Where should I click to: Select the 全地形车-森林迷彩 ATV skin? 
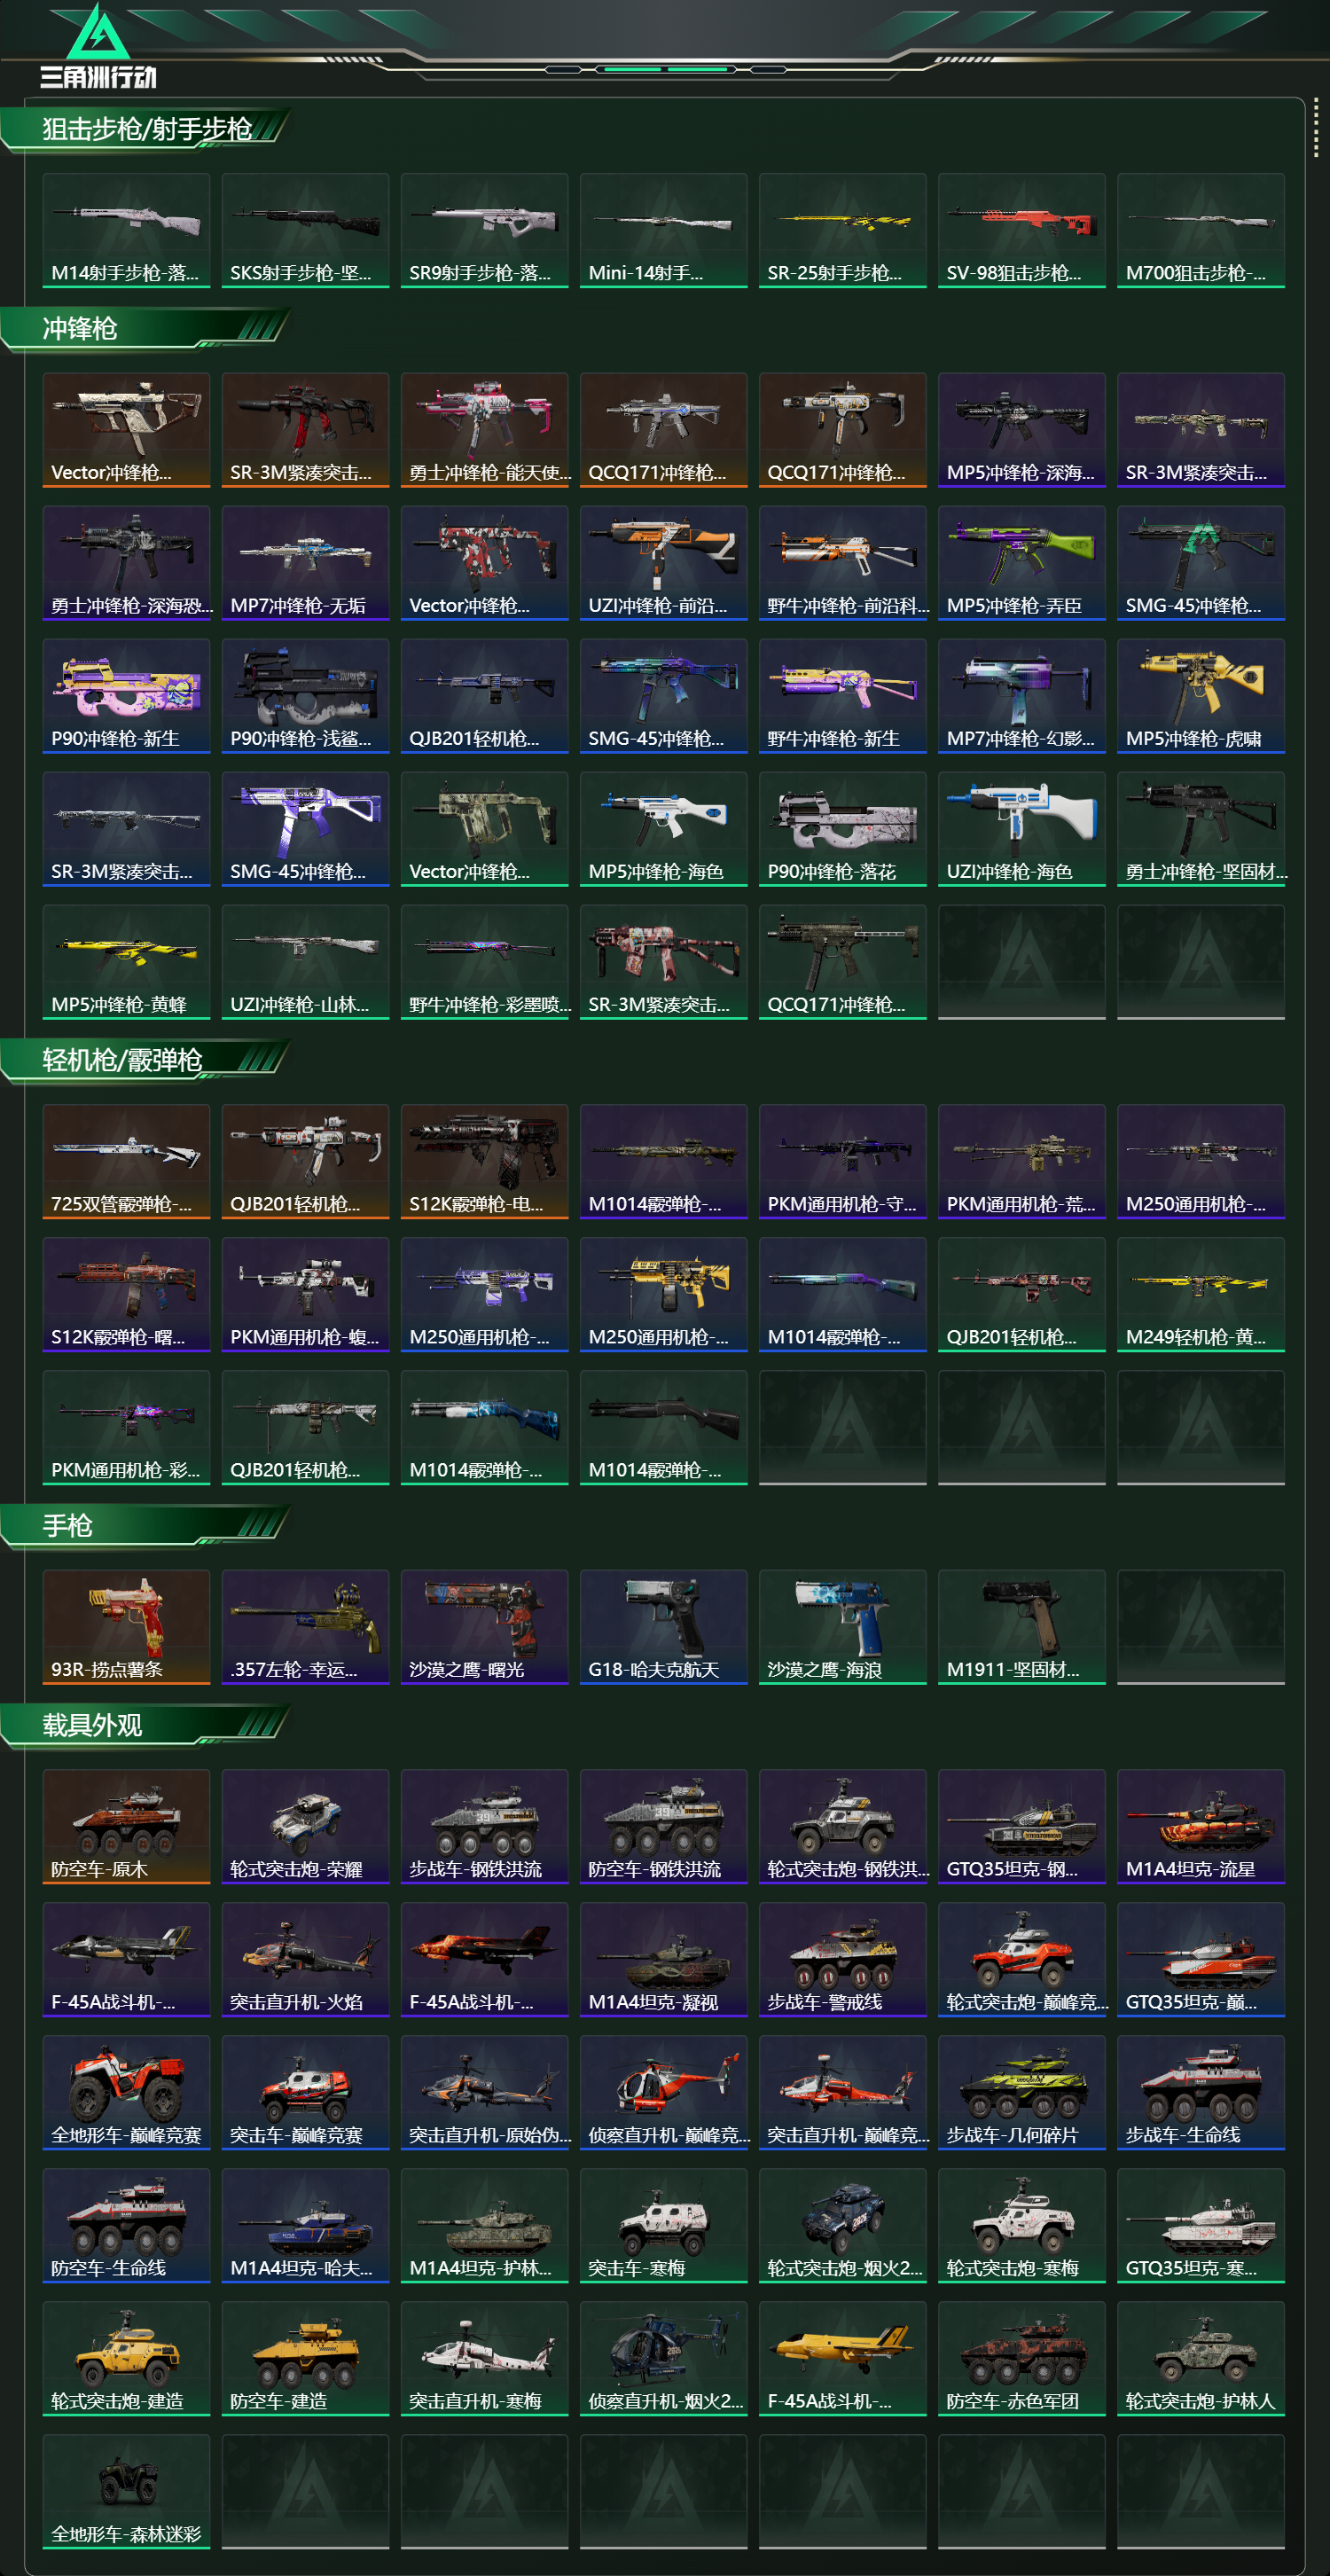pos(126,2492)
